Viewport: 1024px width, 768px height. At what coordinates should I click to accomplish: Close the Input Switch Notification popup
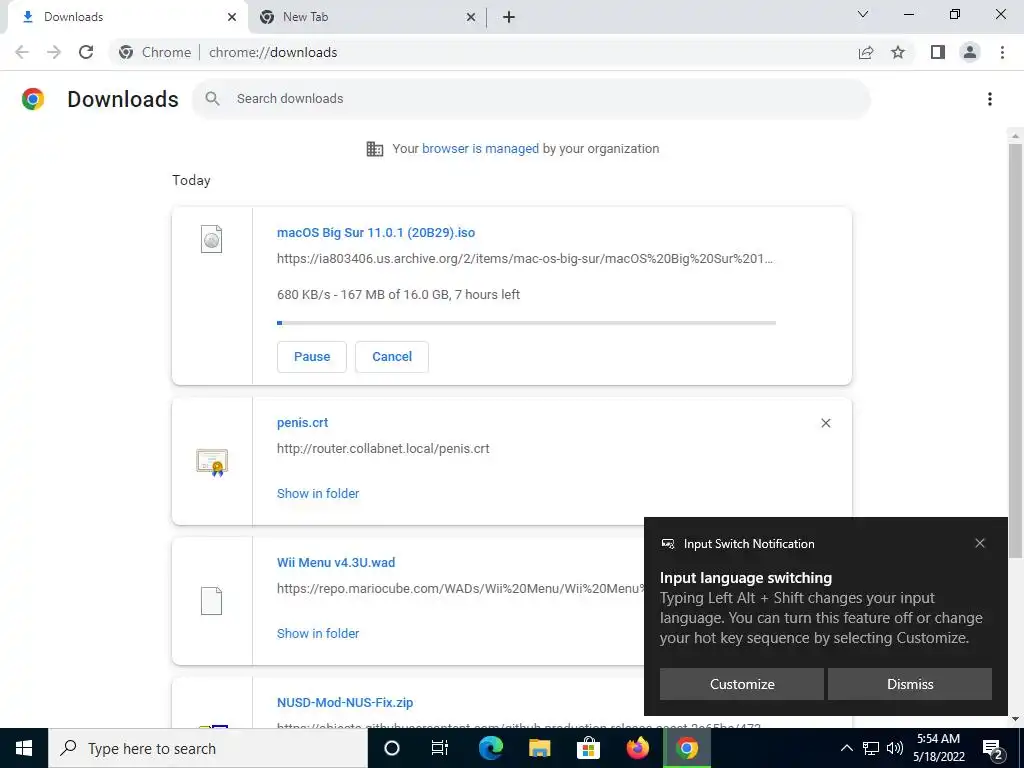[980, 543]
